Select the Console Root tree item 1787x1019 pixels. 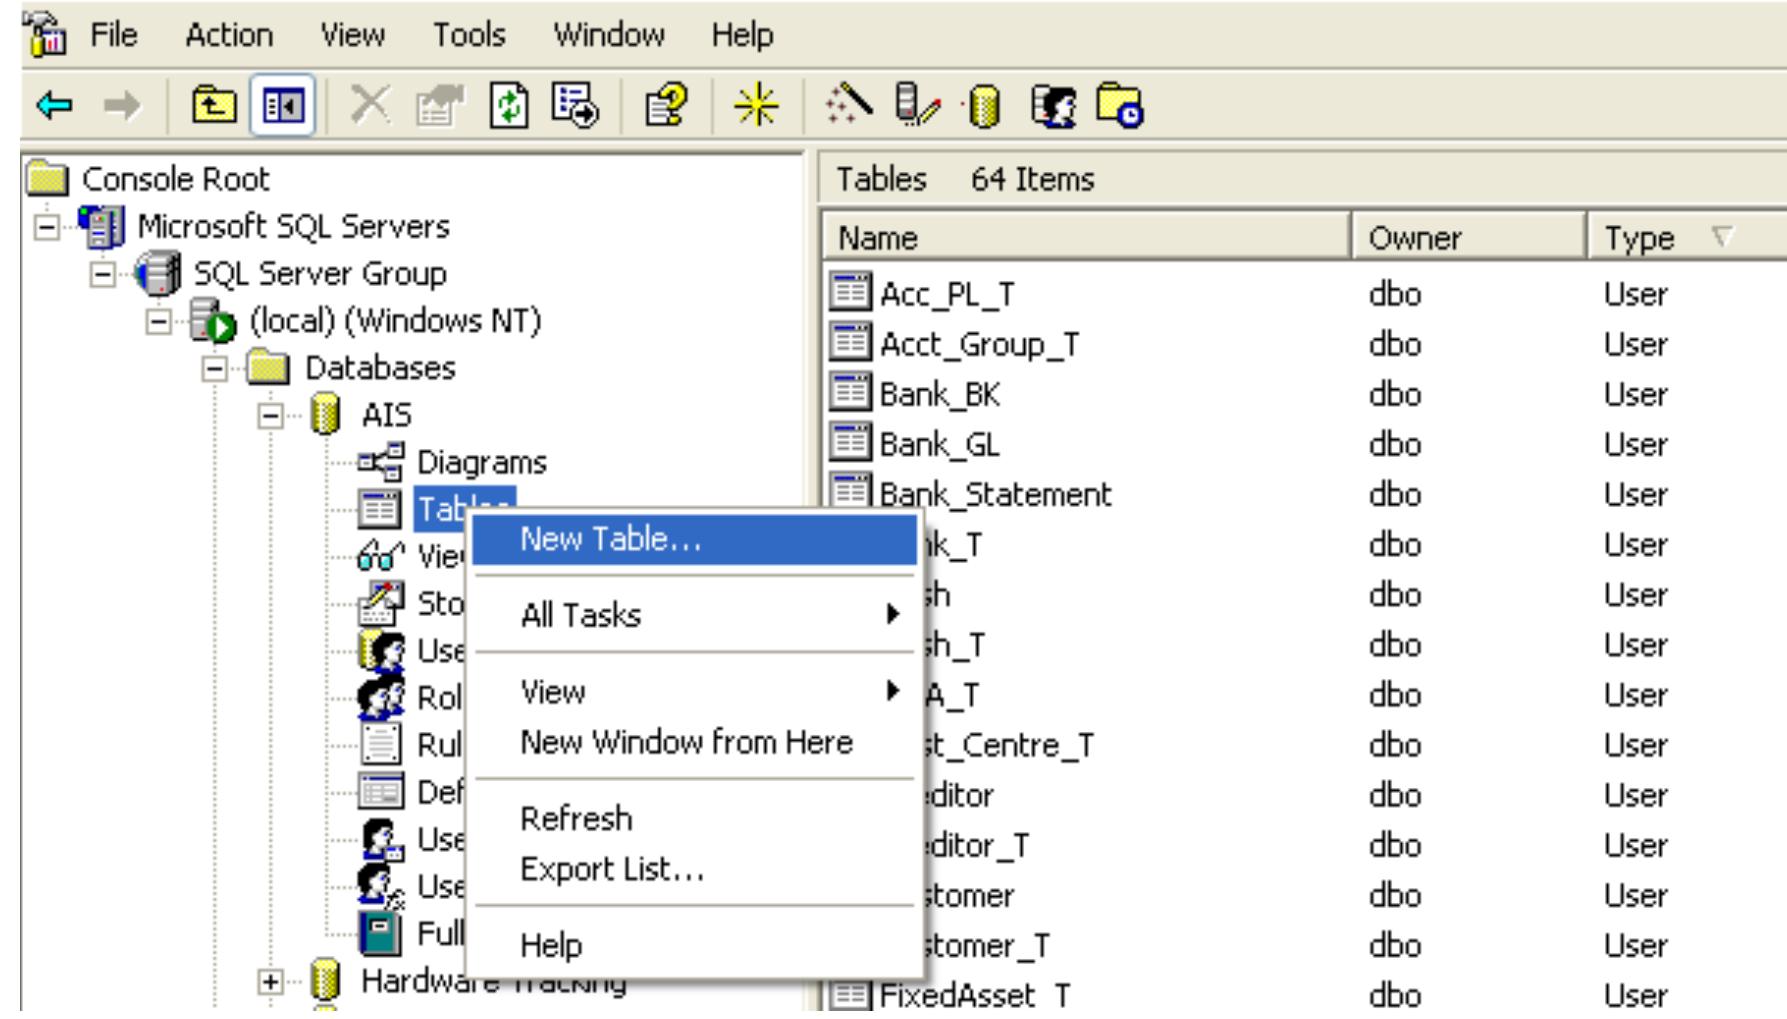(175, 179)
